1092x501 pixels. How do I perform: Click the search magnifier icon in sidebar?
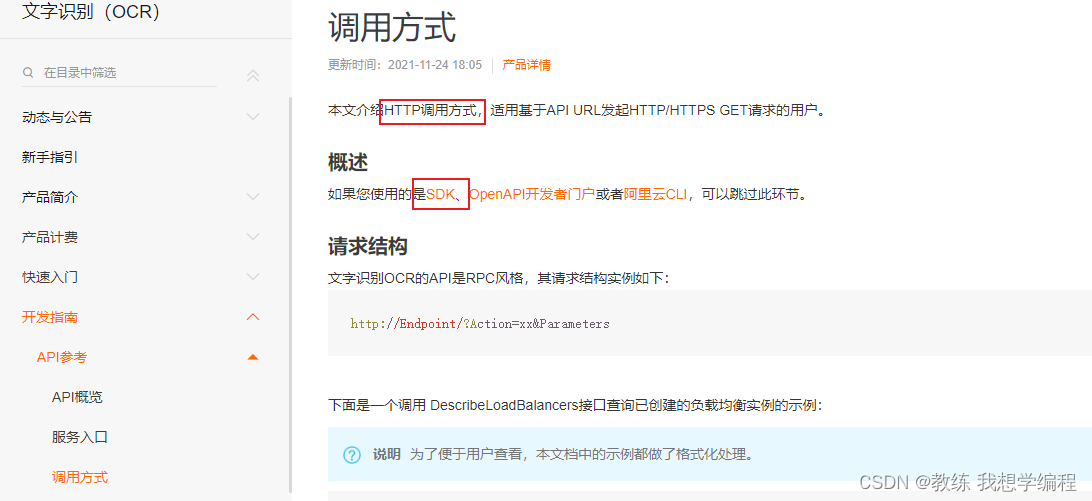pyautogui.click(x=28, y=72)
